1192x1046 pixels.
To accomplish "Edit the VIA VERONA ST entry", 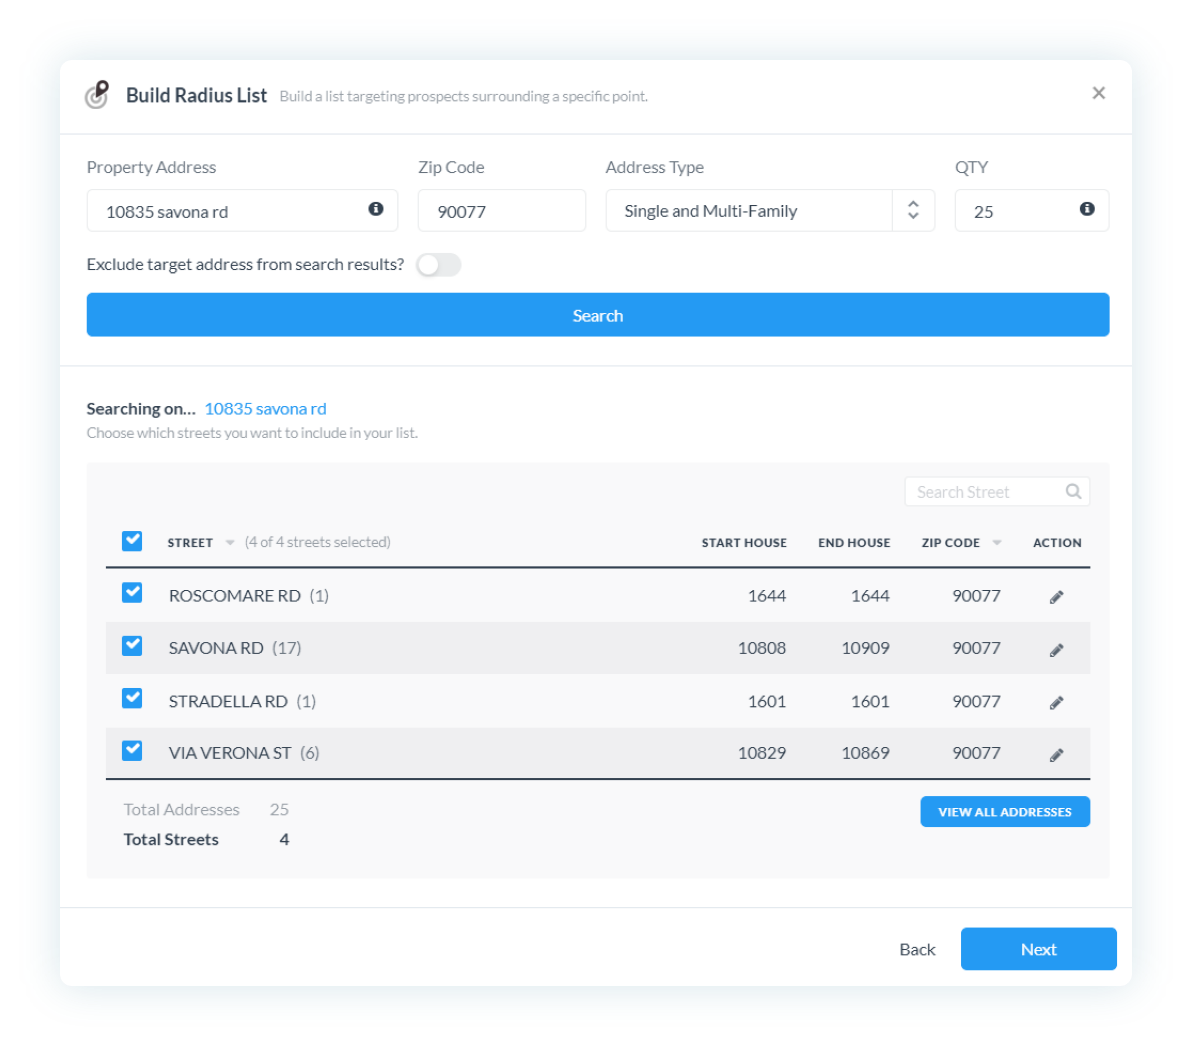I will (1056, 755).
